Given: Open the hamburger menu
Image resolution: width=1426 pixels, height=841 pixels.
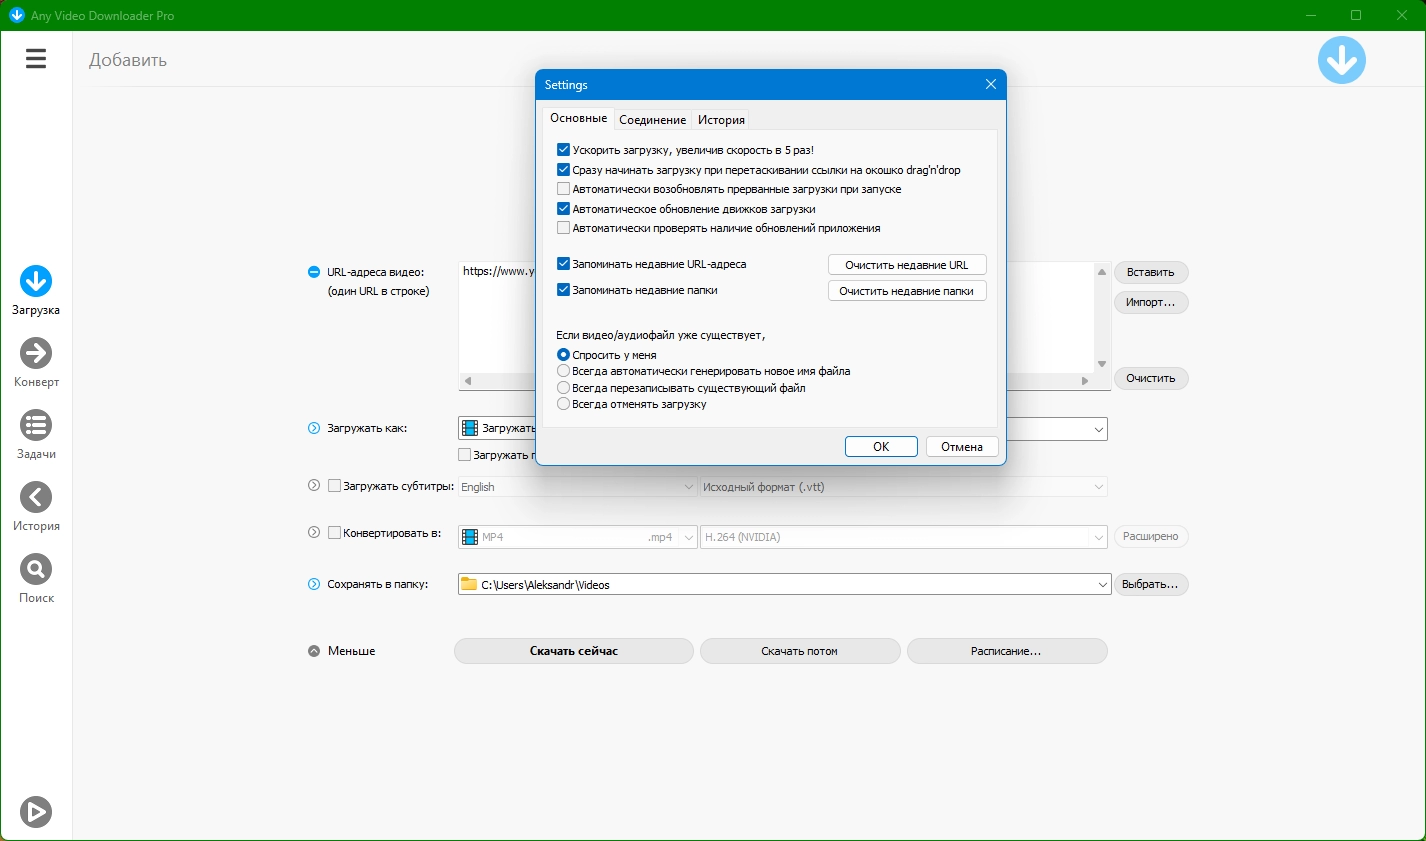Looking at the screenshot, I should (36, 59).
